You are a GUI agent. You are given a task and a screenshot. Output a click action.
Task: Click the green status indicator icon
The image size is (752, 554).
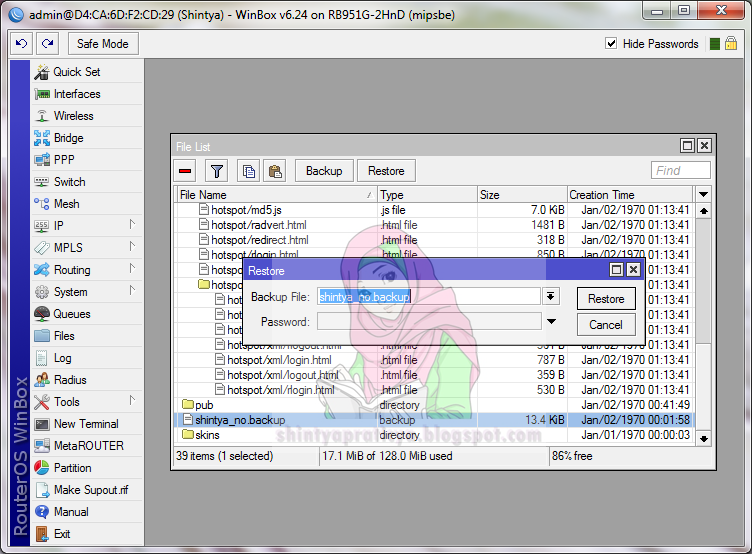coord(715,44)
